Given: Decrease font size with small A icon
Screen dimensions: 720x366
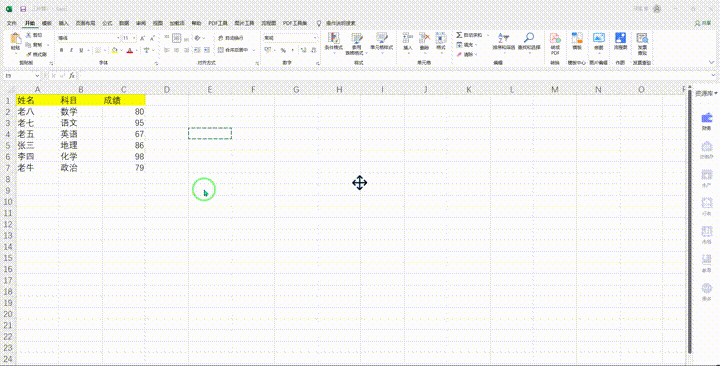Looking at the screenshot, I should pos(152,38).
